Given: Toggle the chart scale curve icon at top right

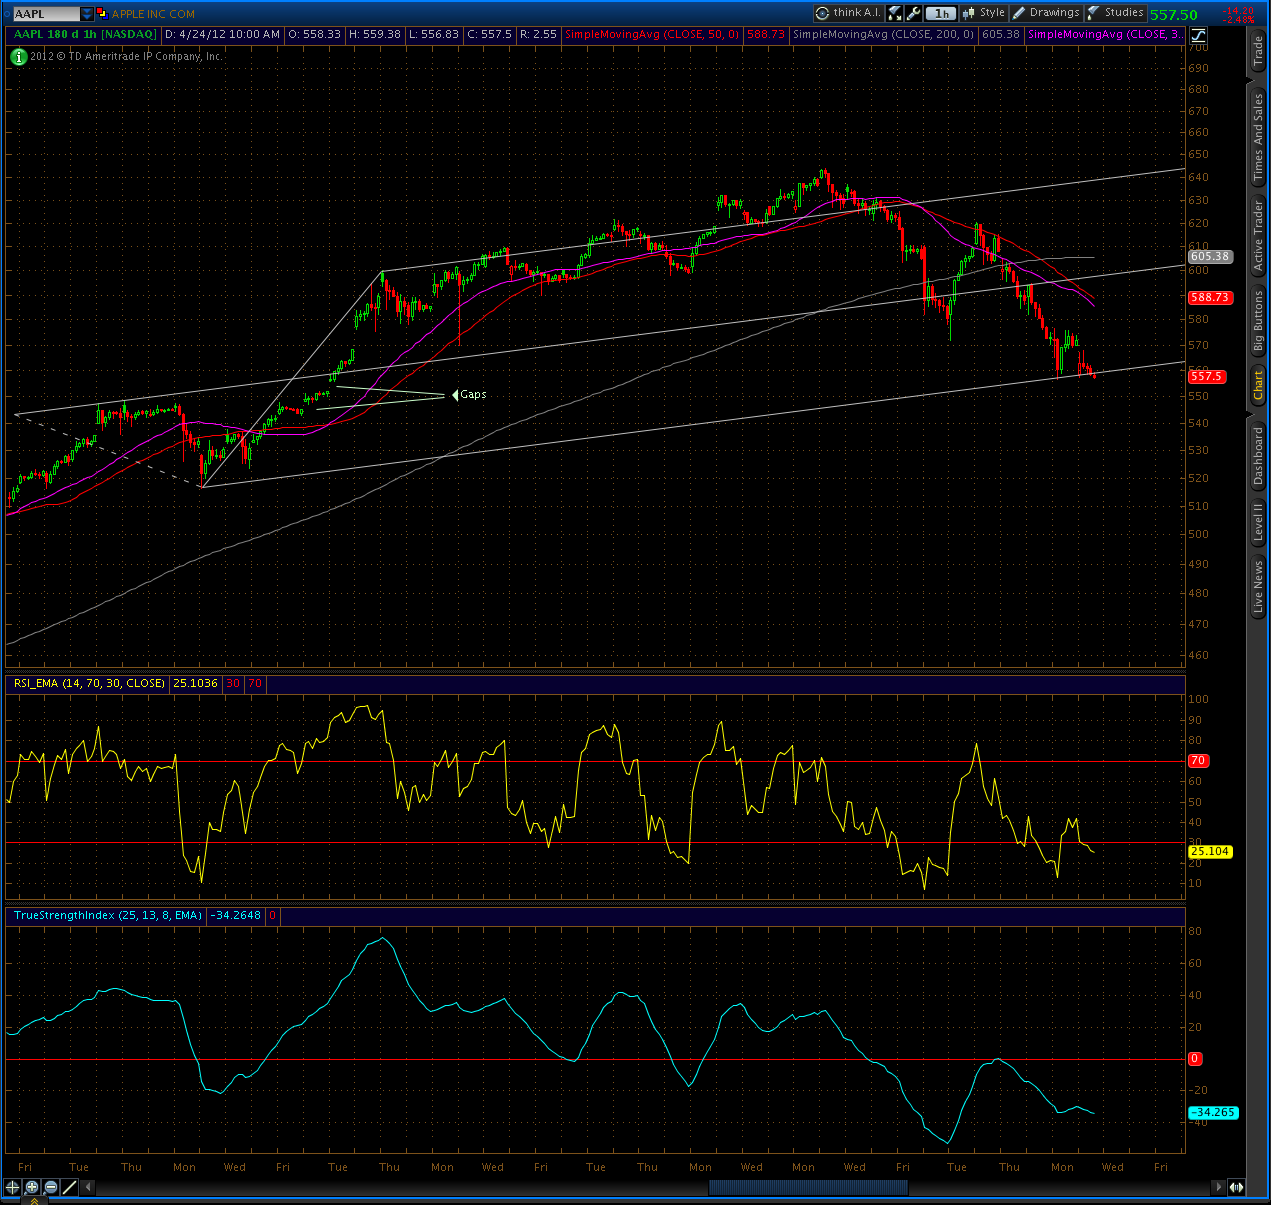Looking at the screenshot, I should [1198, 34].
